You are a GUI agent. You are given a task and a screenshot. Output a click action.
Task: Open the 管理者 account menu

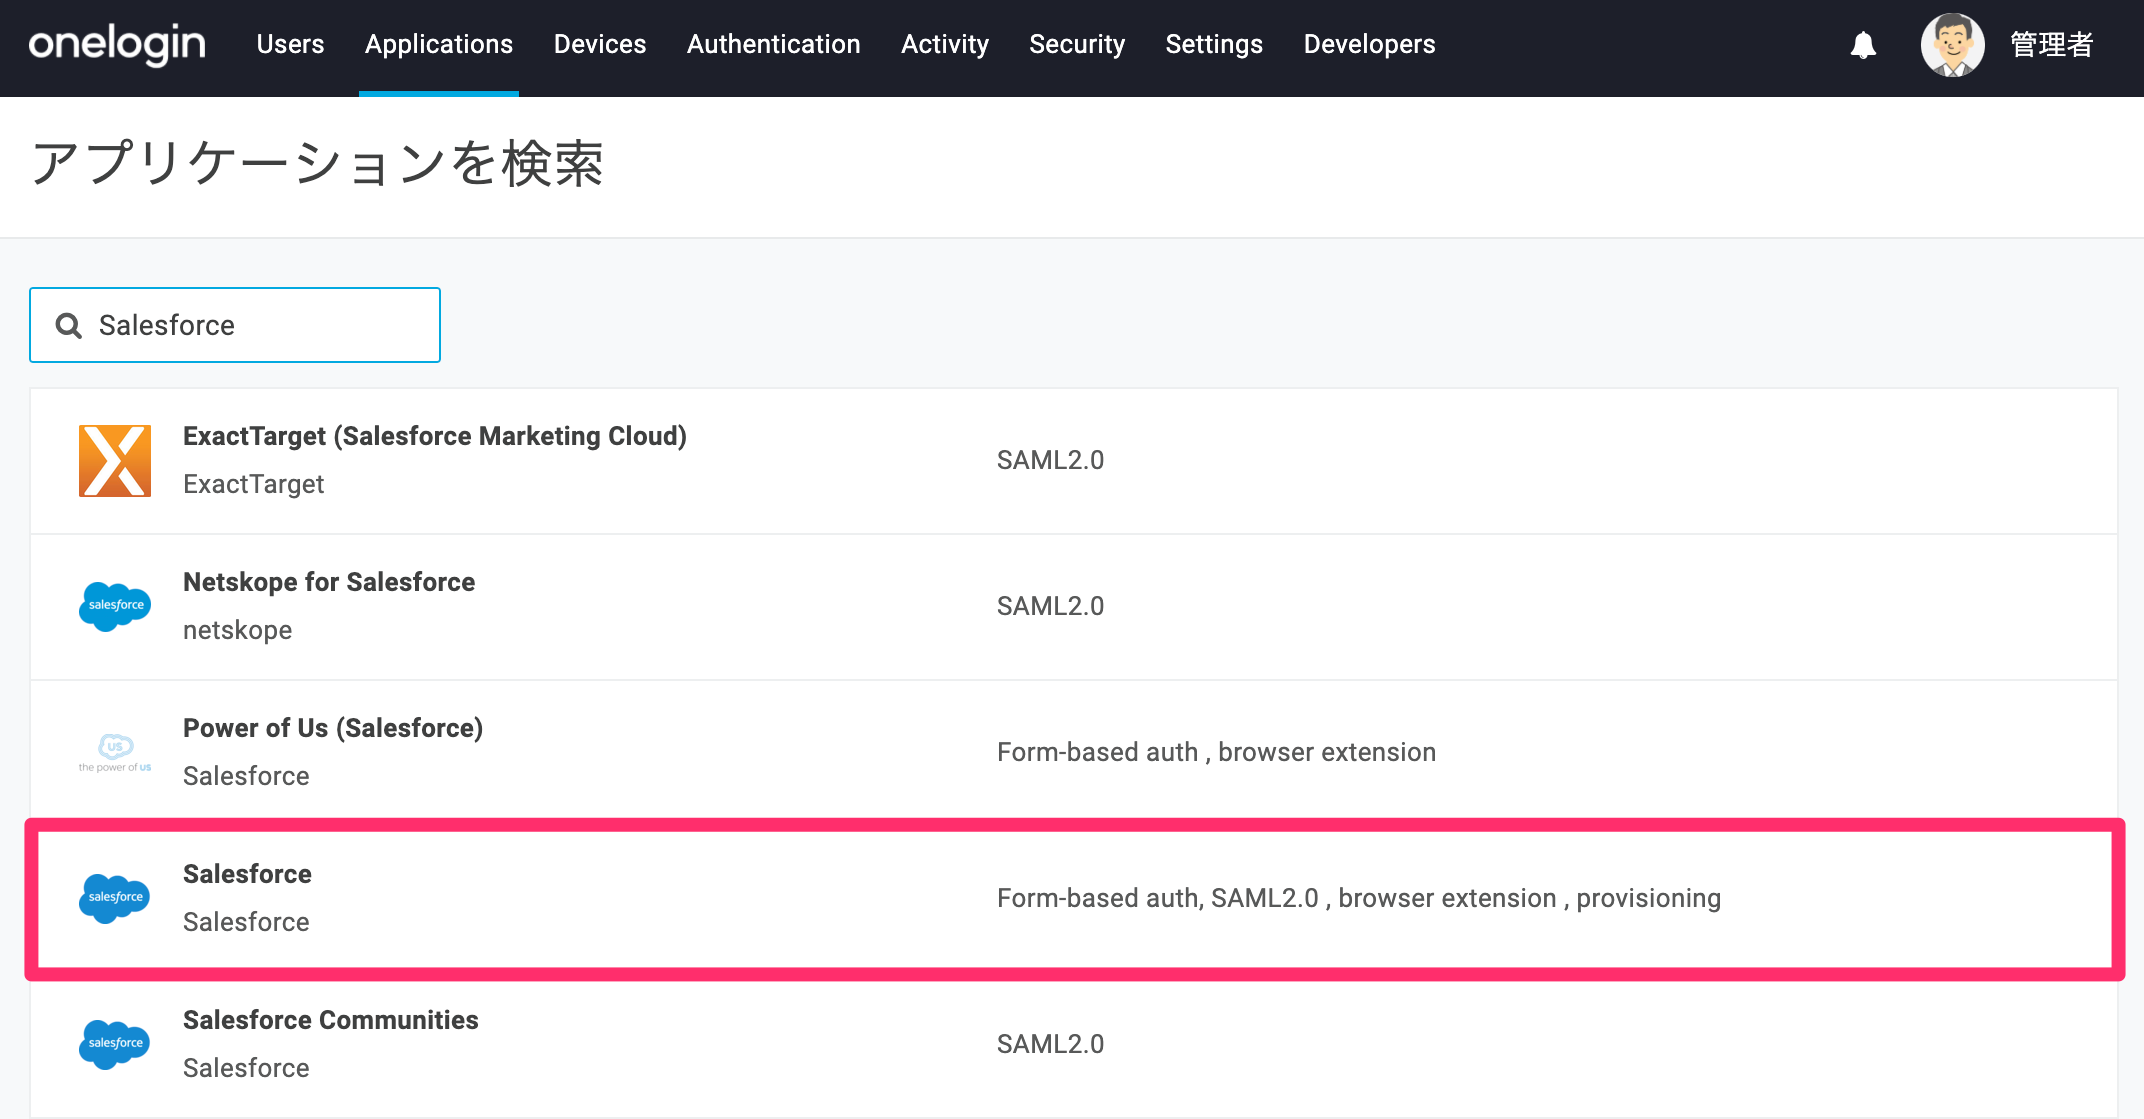point(2051,45)
